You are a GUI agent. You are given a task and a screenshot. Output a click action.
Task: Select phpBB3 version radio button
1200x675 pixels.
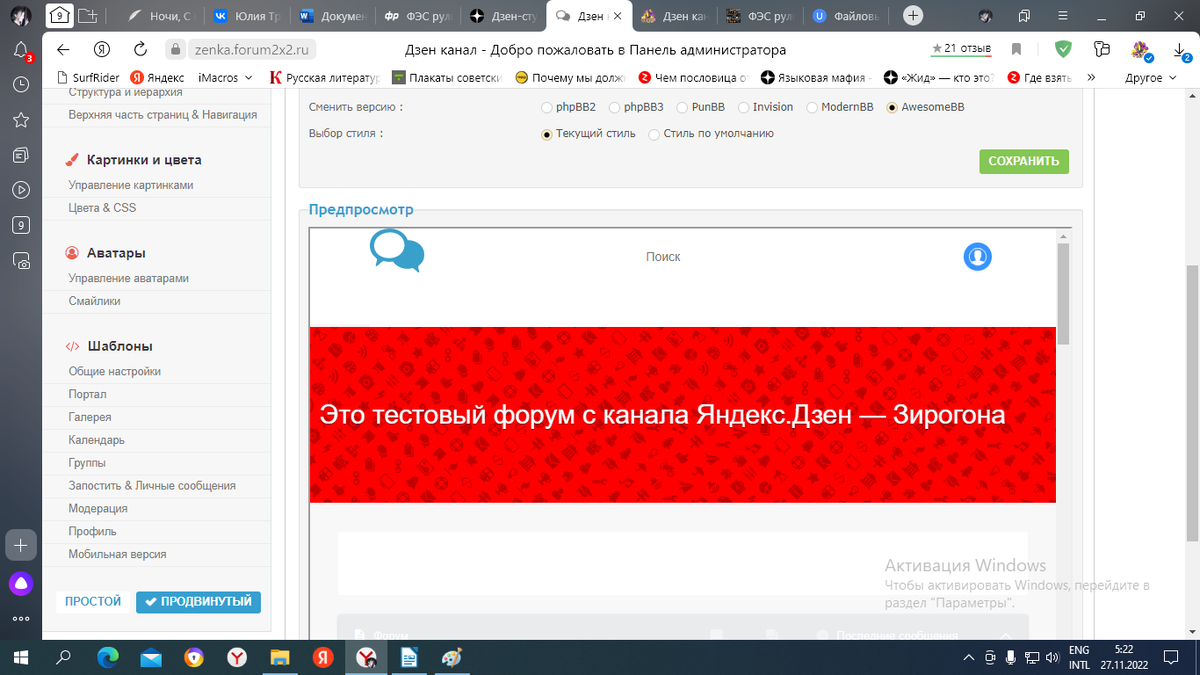point(613,107)
